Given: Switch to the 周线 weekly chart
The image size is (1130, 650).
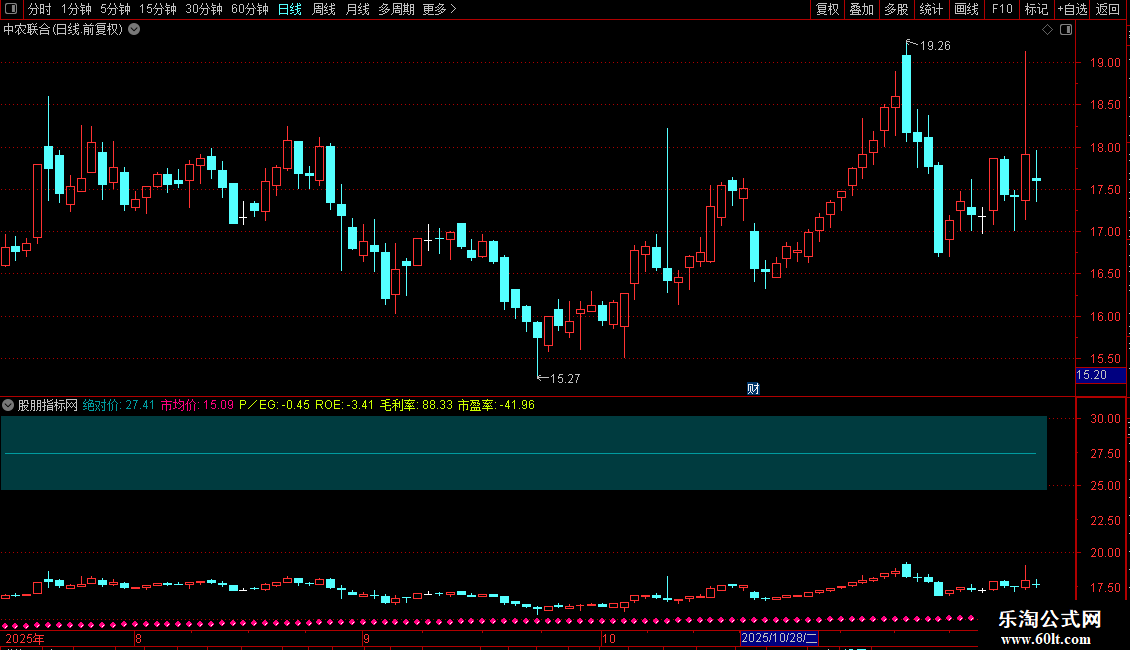Looking at the screenshot, I should click(x=324, y=9).
